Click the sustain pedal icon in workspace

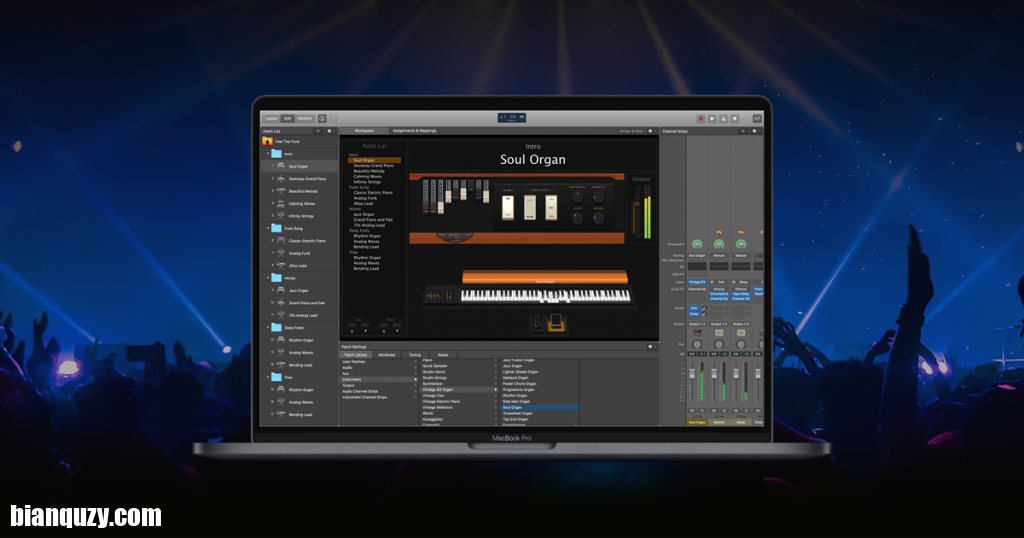[537, 323]
